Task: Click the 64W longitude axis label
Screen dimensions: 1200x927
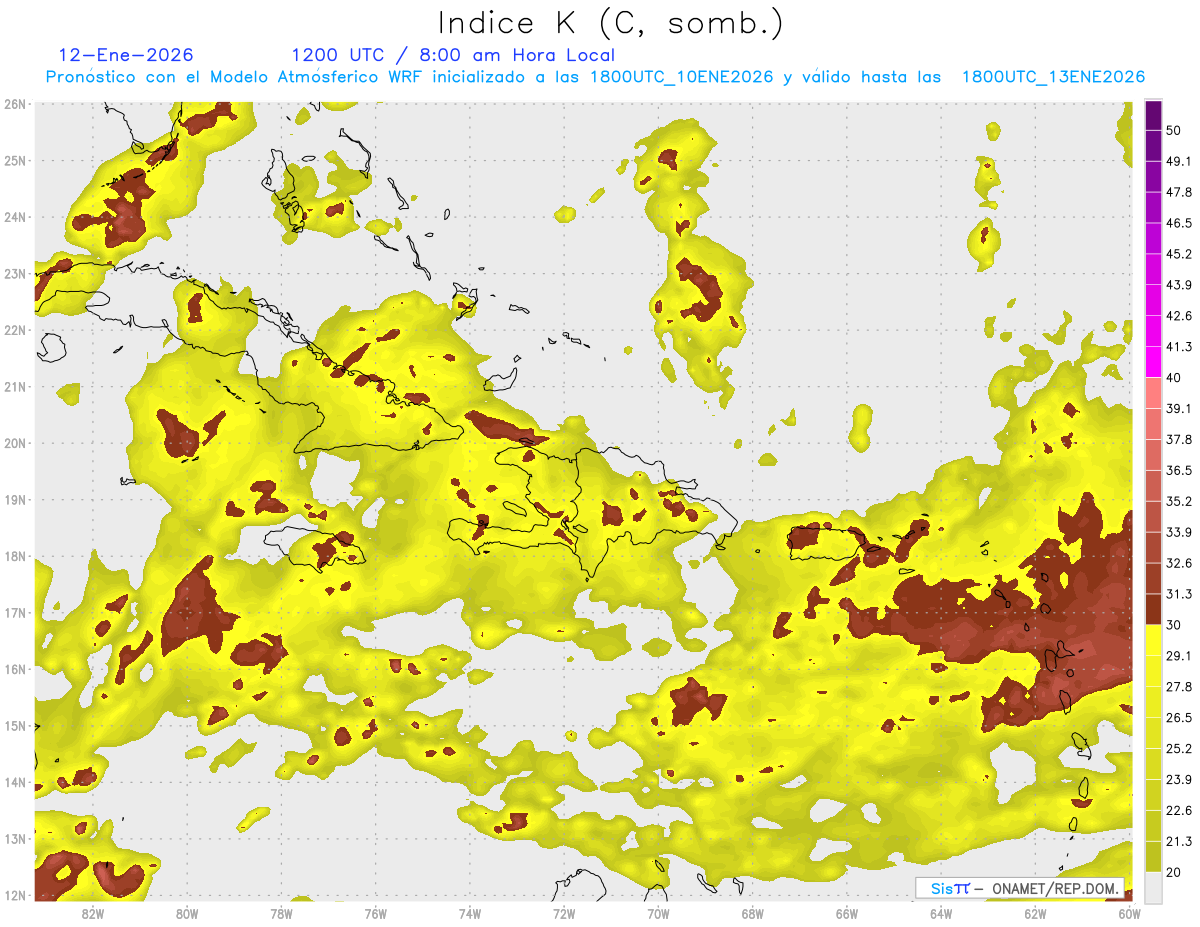Action: (941, 913)
